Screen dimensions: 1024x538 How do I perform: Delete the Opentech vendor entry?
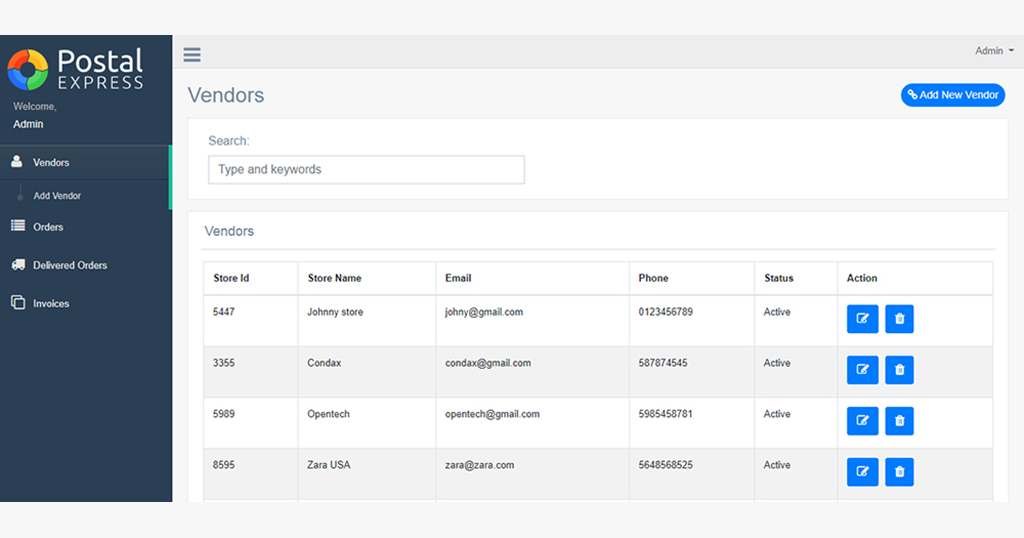899,420
